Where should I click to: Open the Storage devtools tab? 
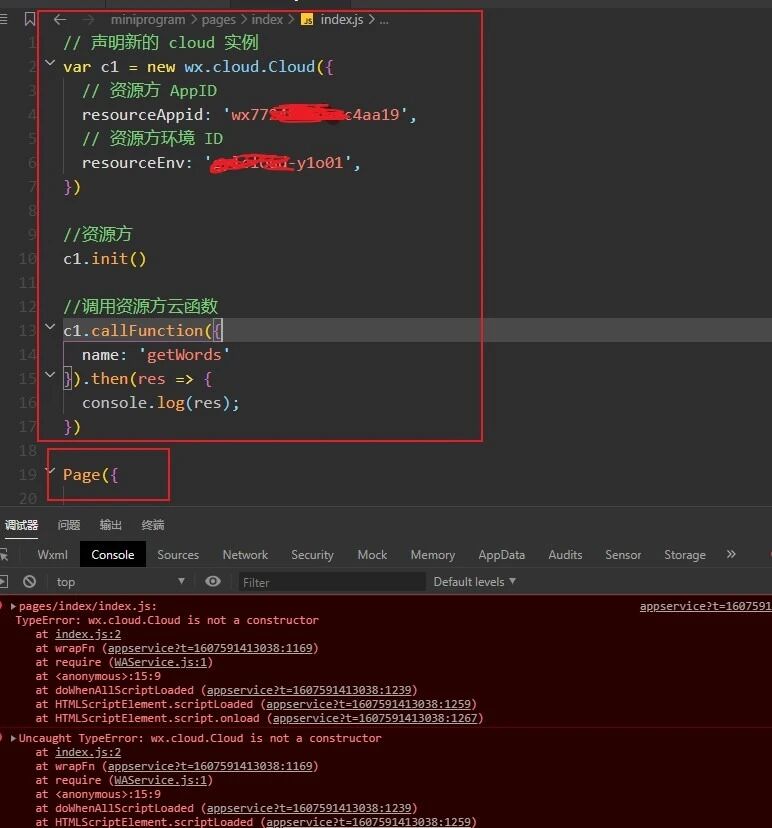point(685,554)
